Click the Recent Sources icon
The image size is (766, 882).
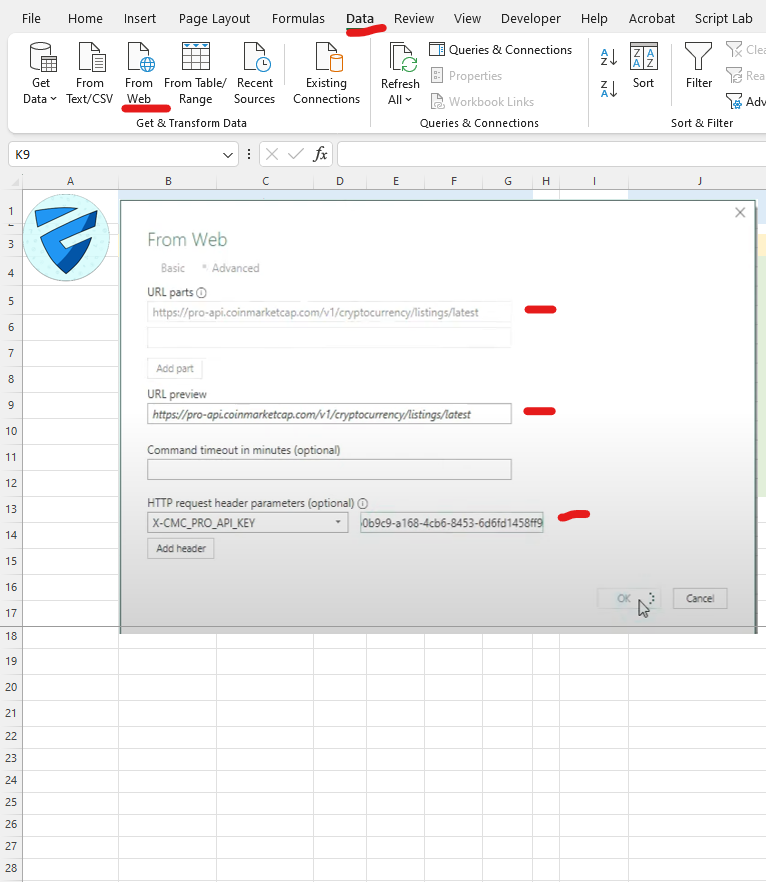click(x=254, y=60)
